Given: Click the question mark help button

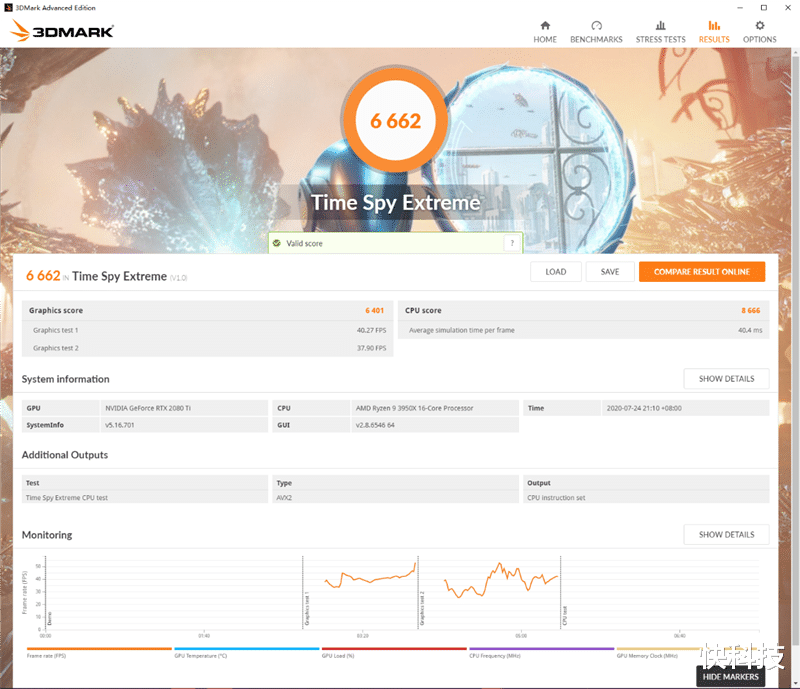Looking at the screenshot, I should coord(512,243).
